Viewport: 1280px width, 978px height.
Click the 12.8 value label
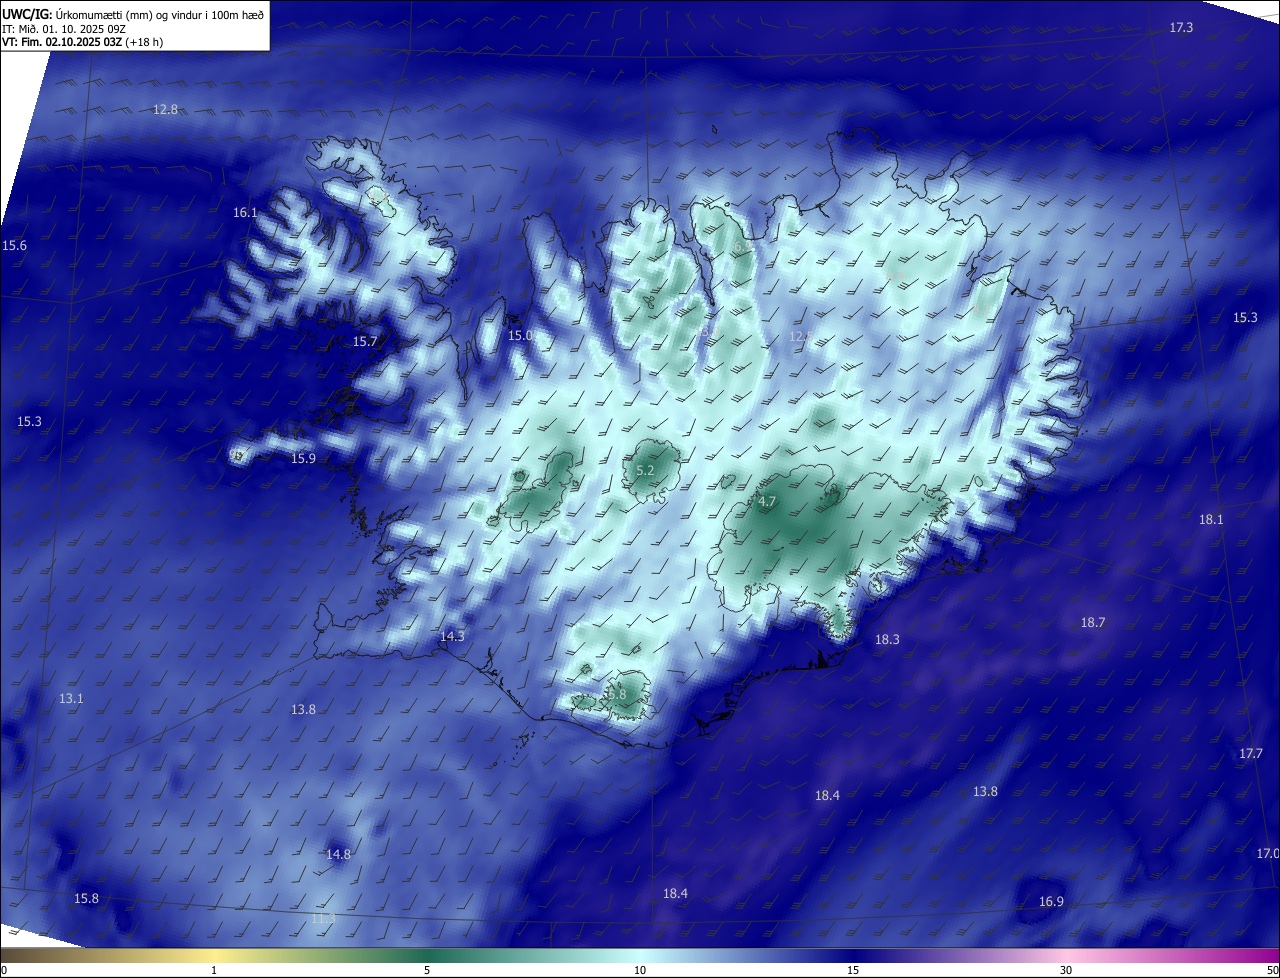165,110
